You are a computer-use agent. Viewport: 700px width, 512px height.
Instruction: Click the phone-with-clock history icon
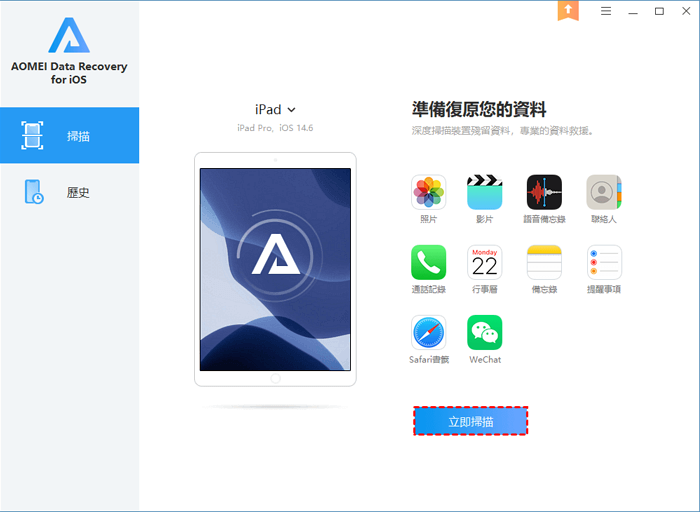click(34, 192)
